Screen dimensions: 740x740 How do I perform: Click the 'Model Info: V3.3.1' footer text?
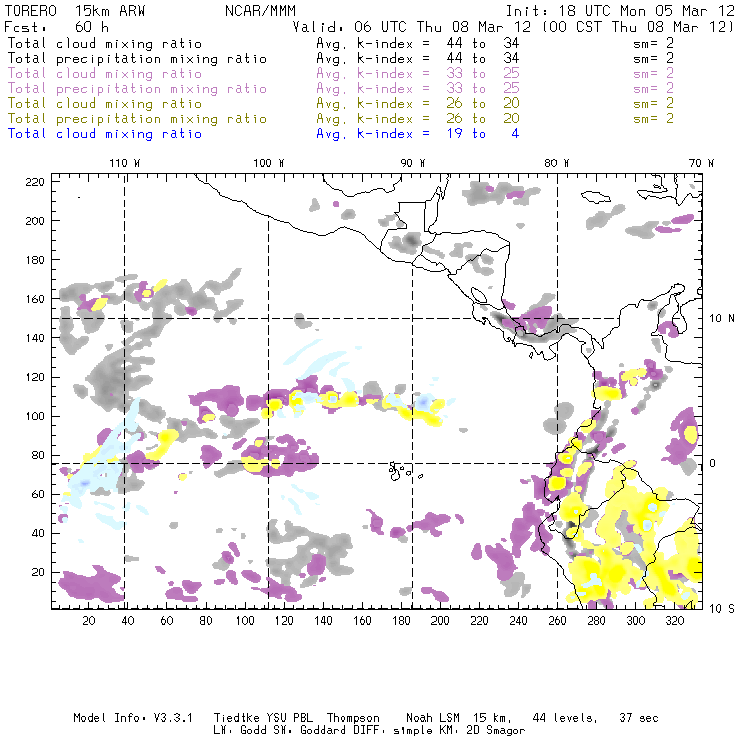[x=133, y=718]
